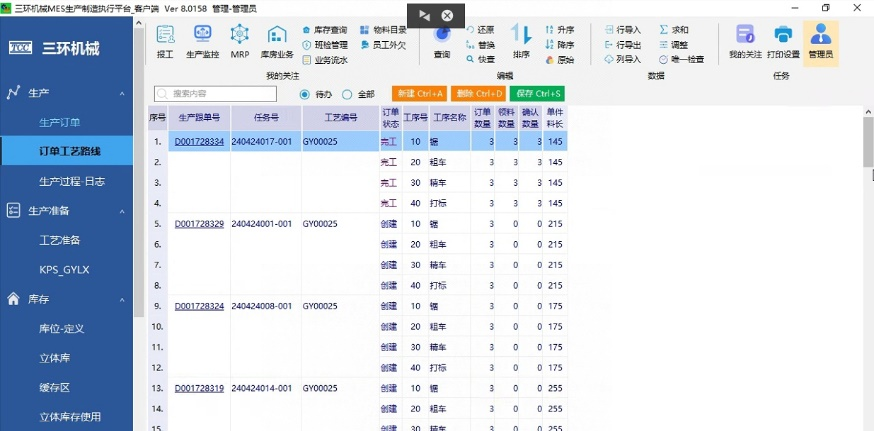Open 缓存区 in the sidebar
This screenshot has width=875, height=431.
tap(55, 388)
